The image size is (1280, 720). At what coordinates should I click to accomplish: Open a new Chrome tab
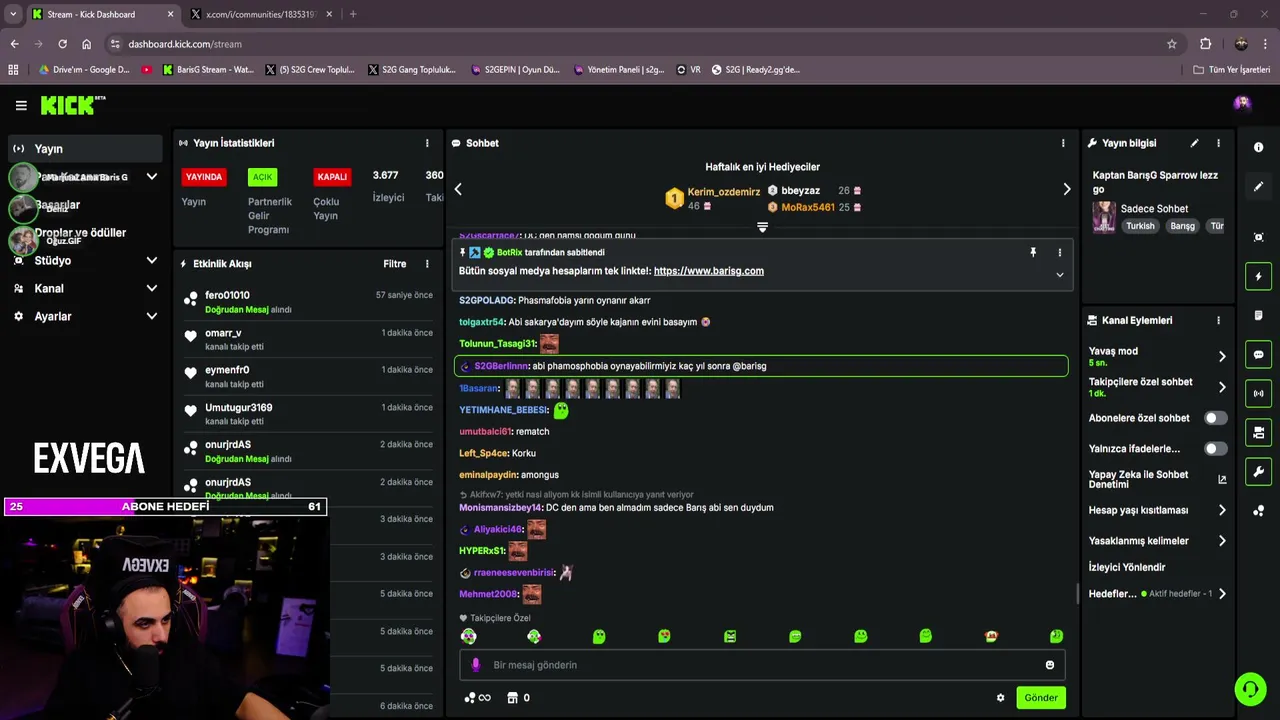tap(352, 14)
